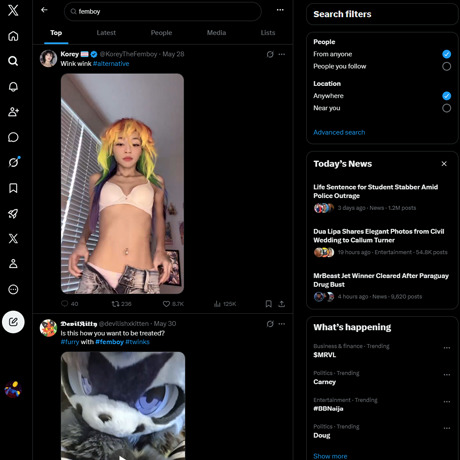460x460 pixels.
Task: Open Premium X icon in sidebar
Action: (x=13, y=238)
